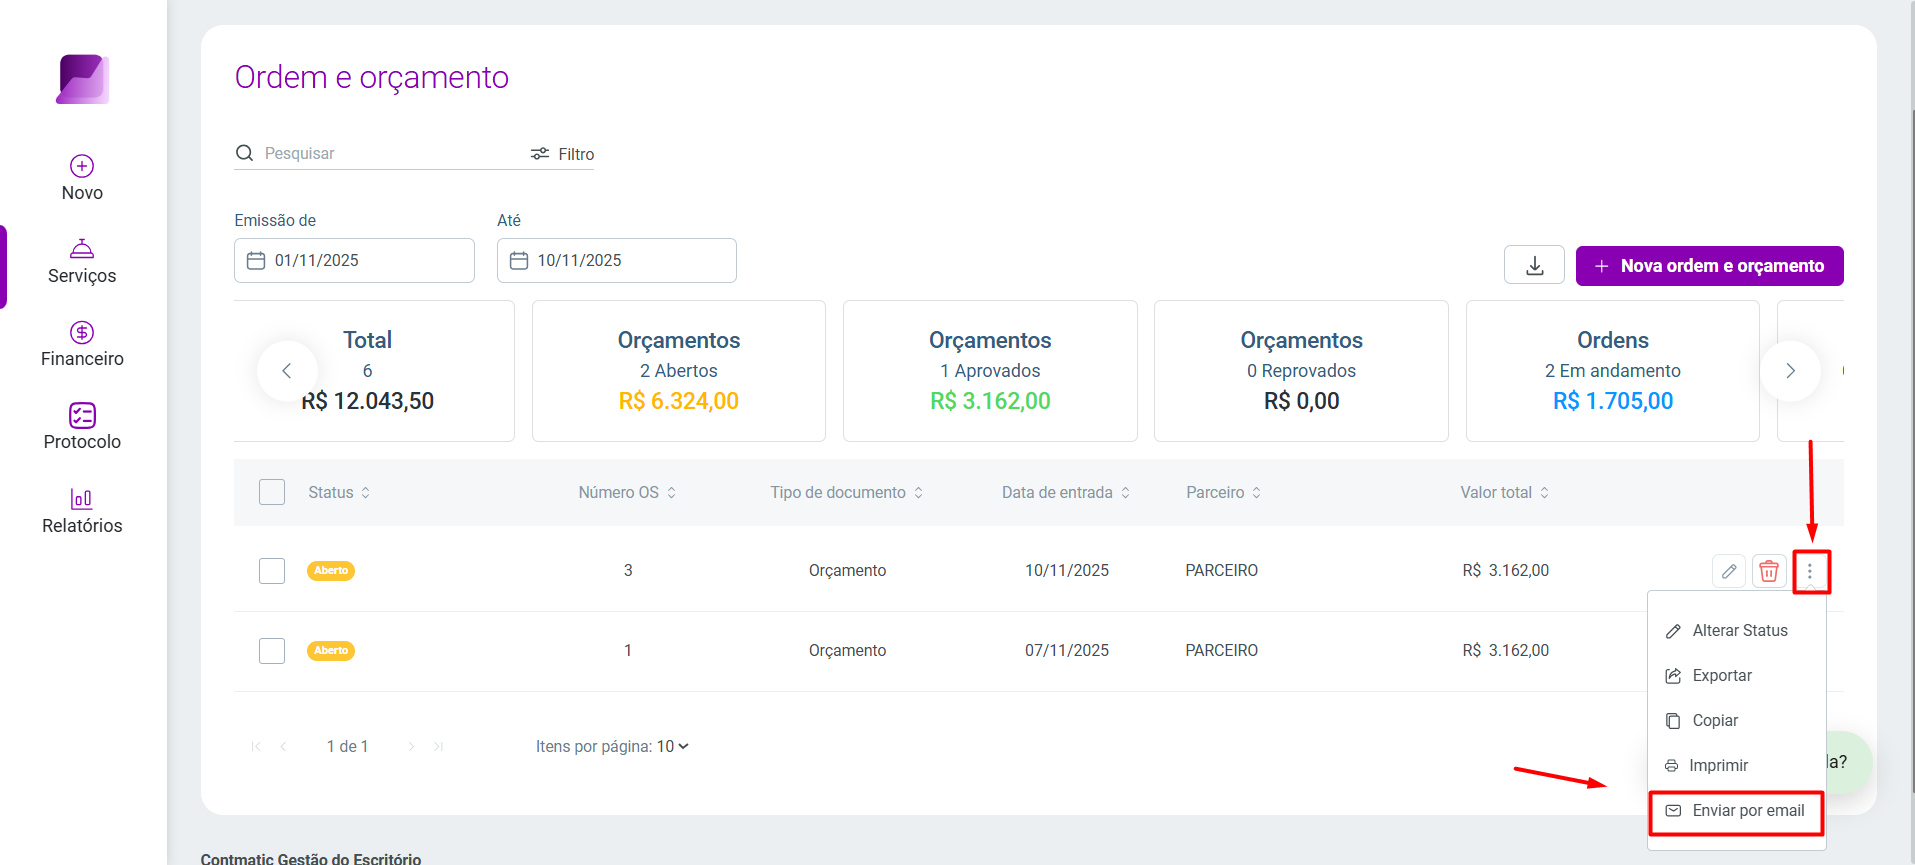
Task: Open the Relatórios chart icon
Action: coord(82,498)
